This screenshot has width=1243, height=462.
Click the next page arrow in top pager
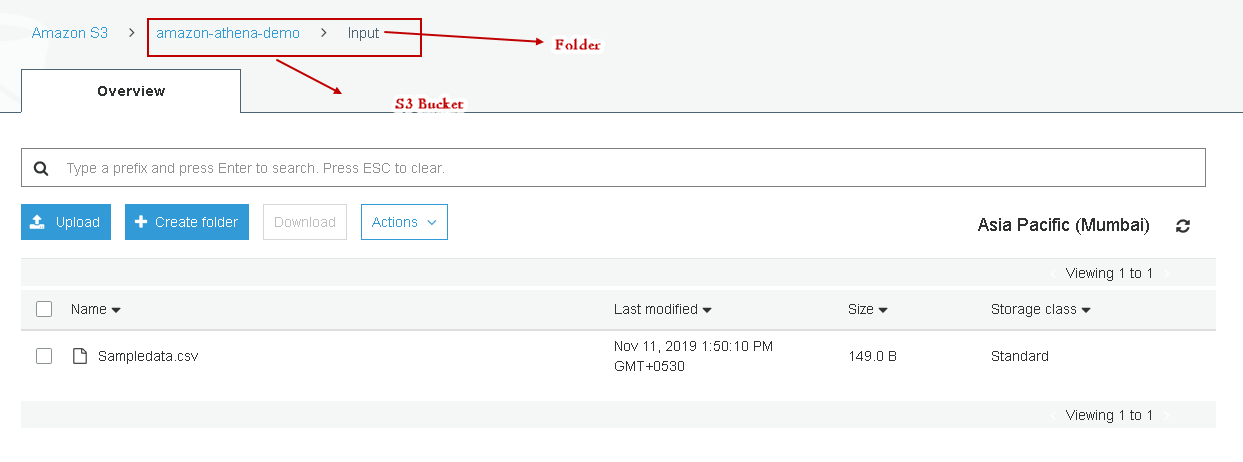[x=1166, y=273]
